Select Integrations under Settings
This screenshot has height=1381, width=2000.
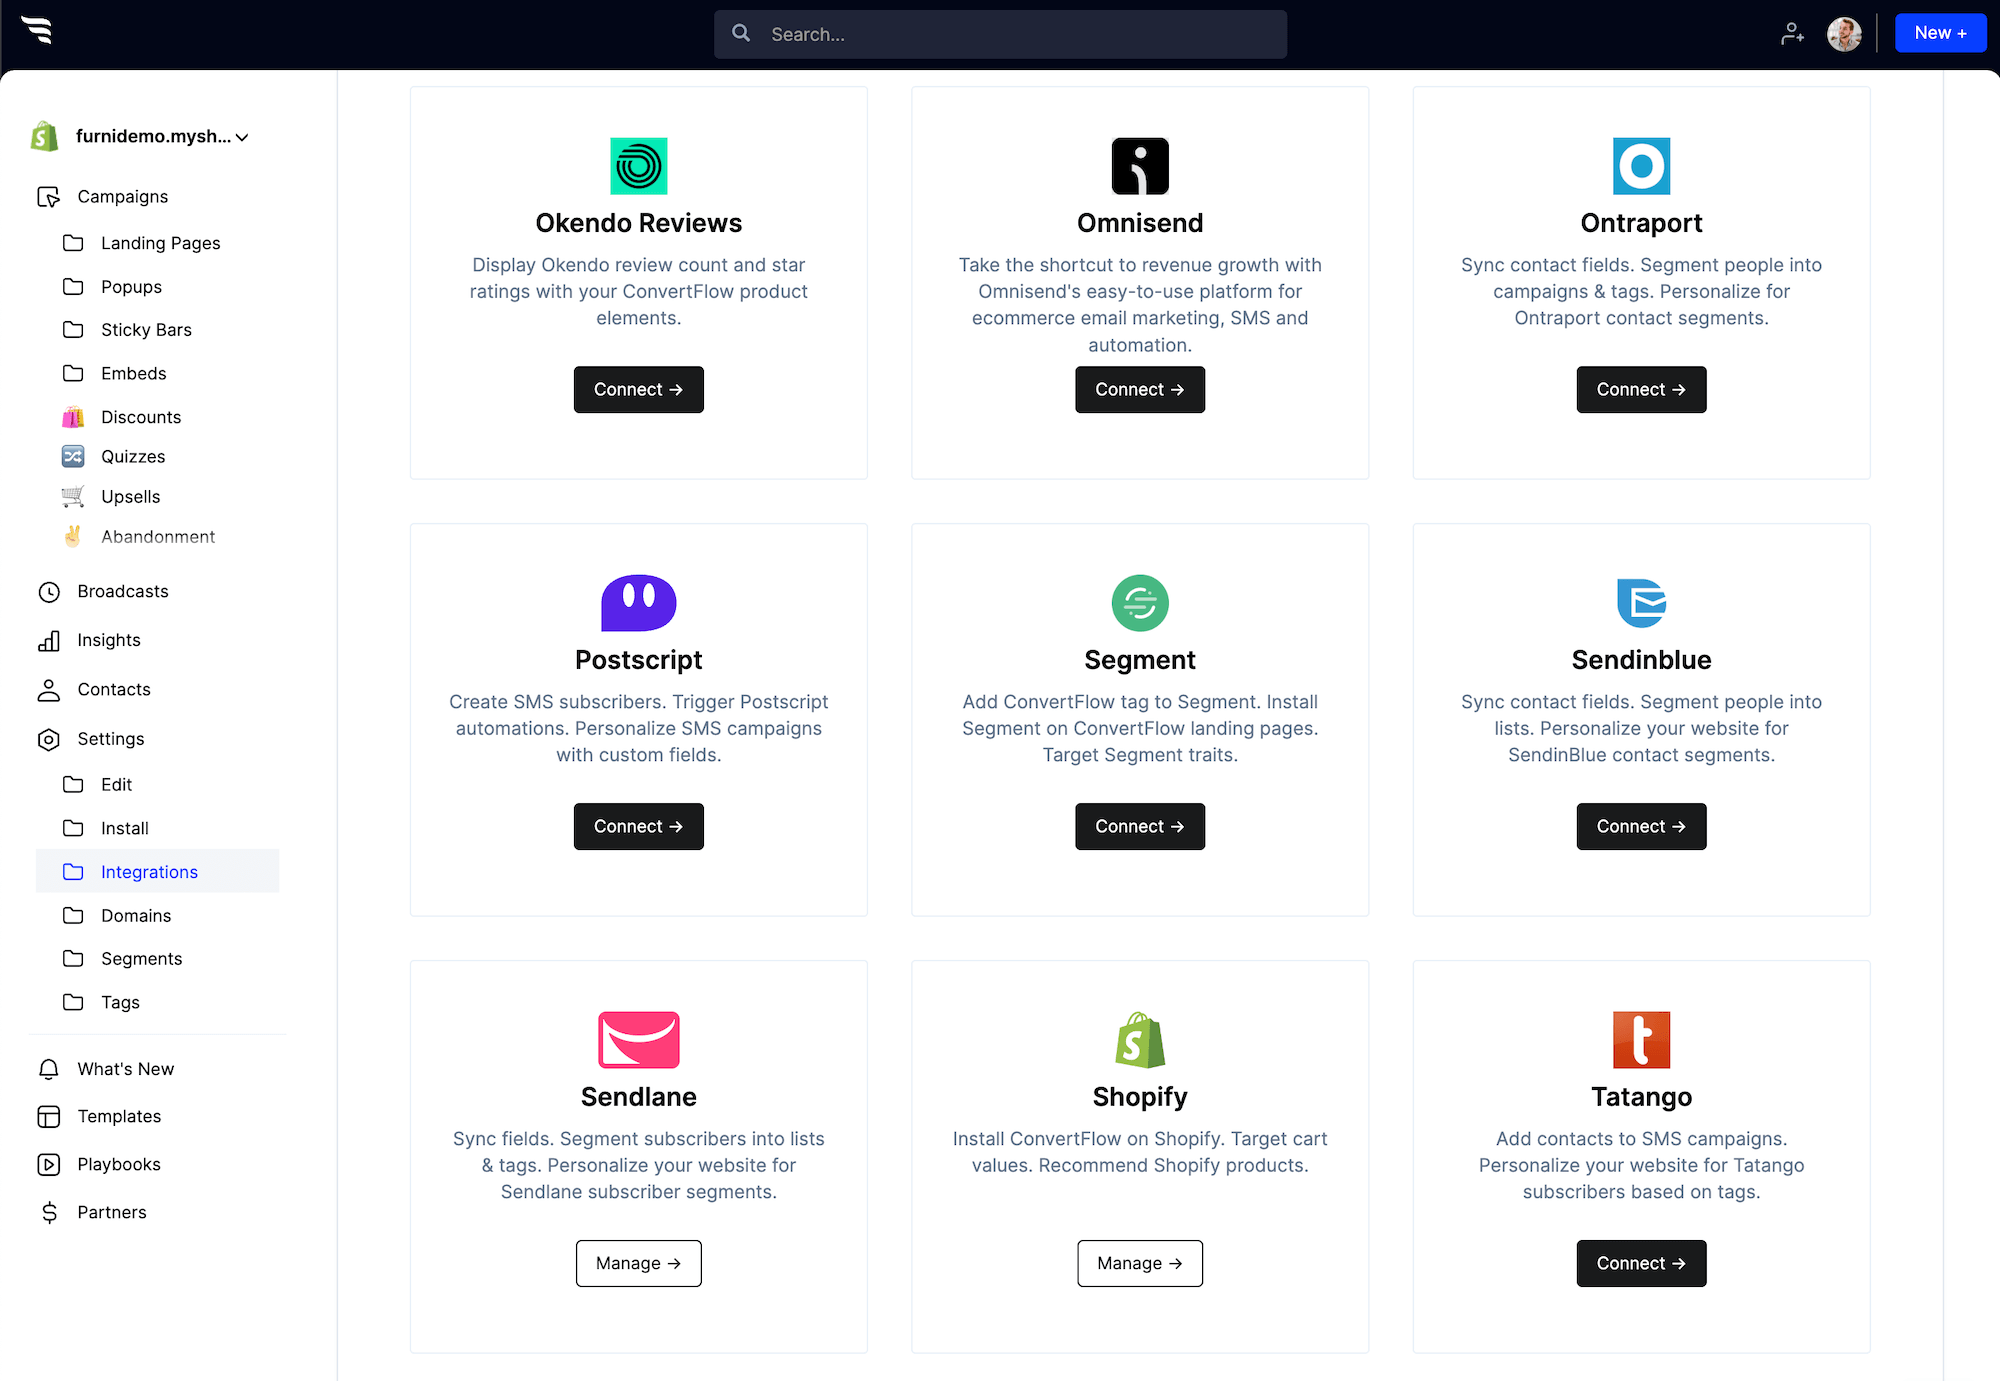pyautogui.click(x=157, y=872)
